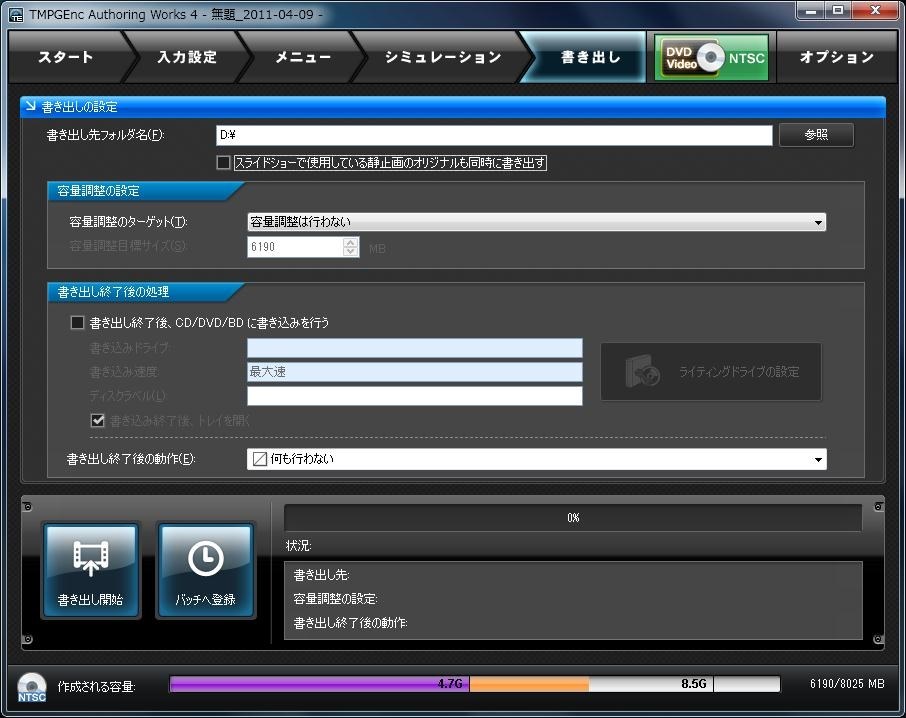Click the NTSC indicator icon bottom left

point(30,686)
